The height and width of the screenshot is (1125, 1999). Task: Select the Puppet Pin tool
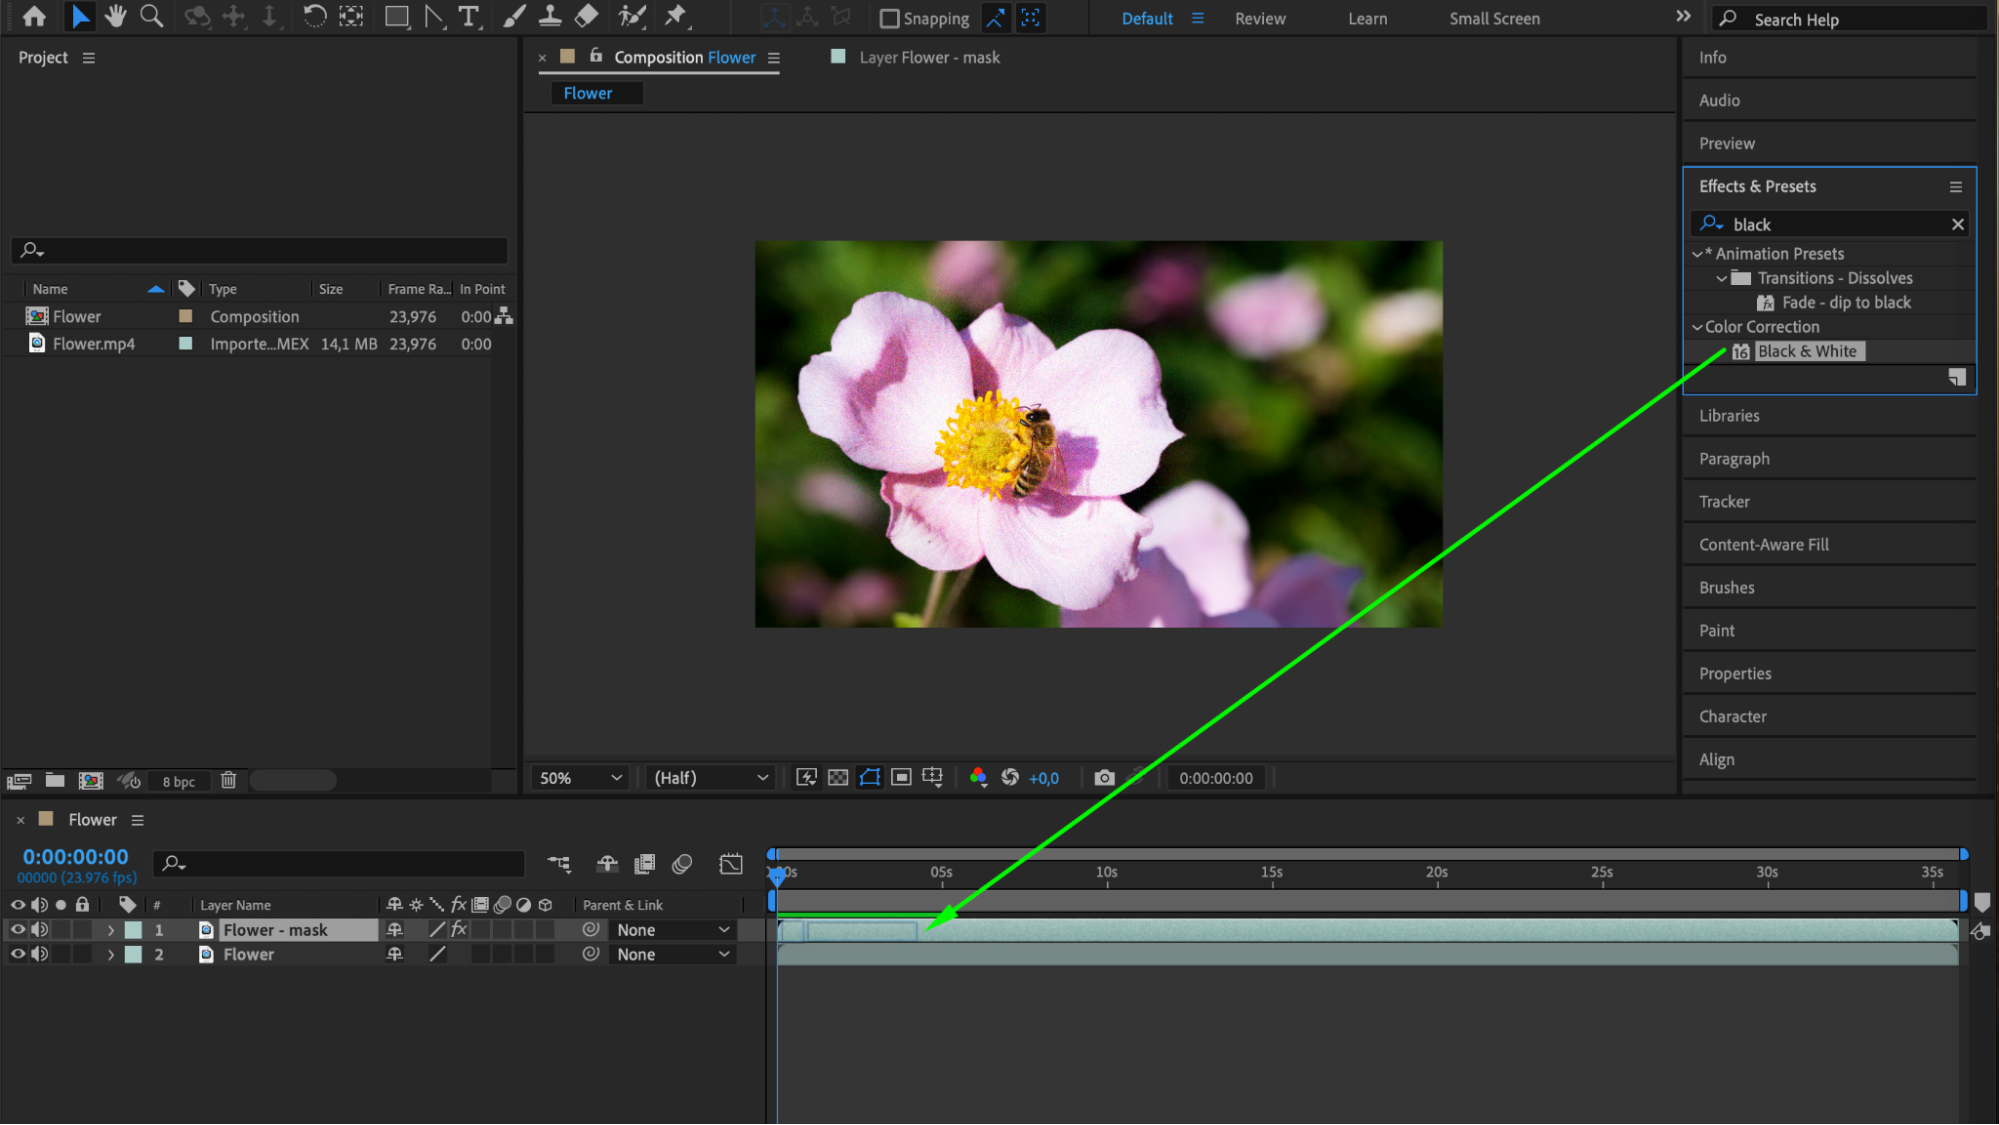pos(676,16)
